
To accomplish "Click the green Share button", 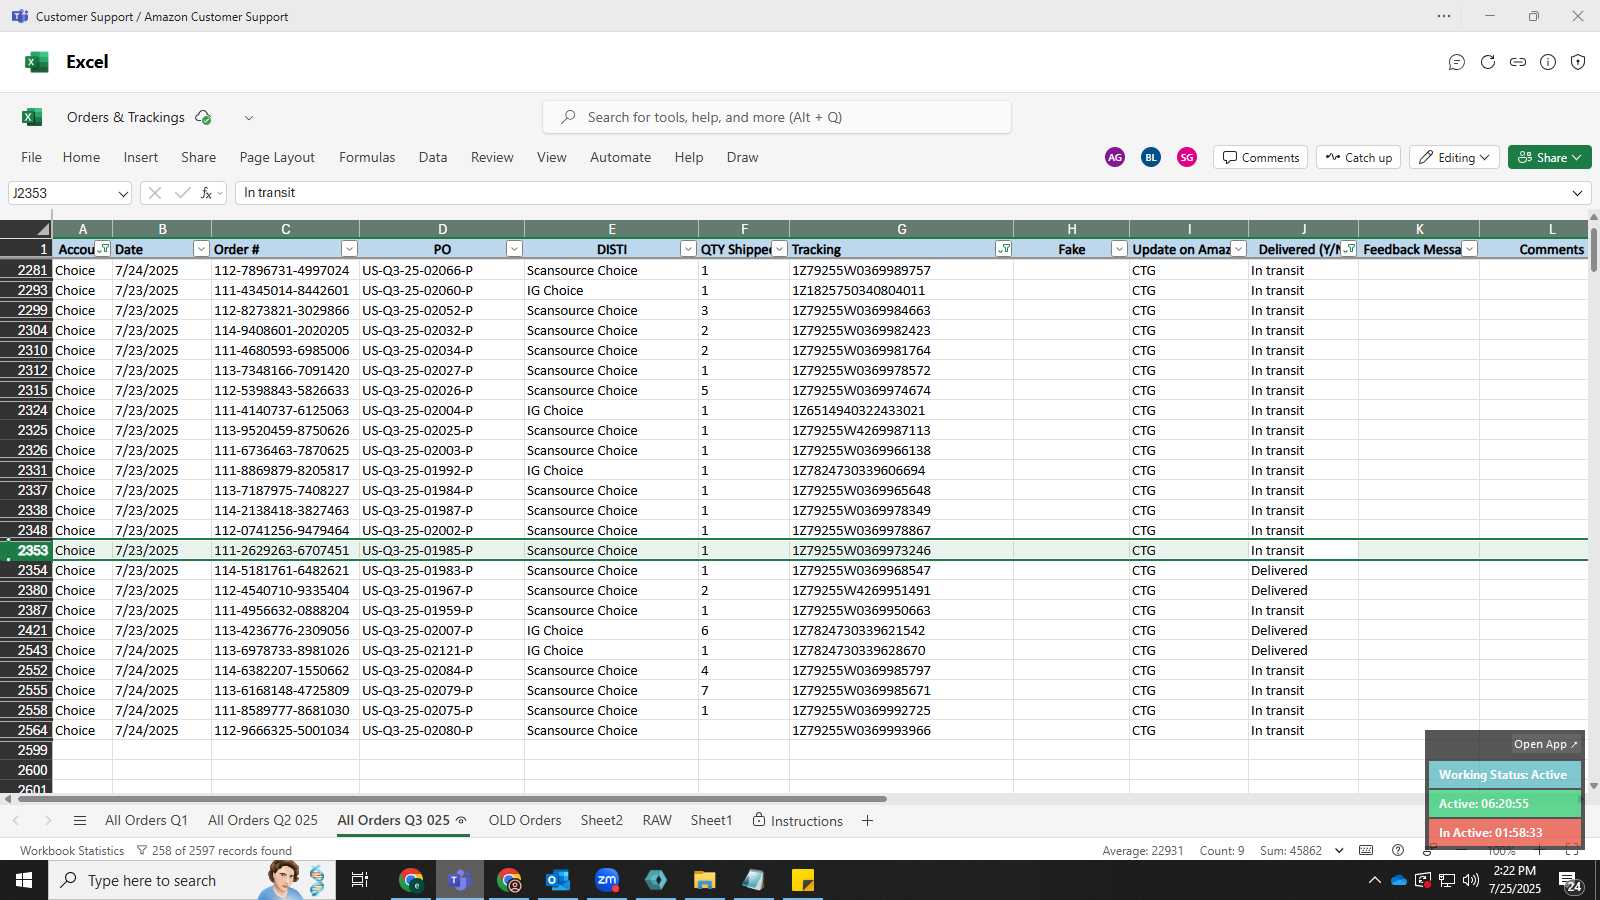I will pos(1549,157).
